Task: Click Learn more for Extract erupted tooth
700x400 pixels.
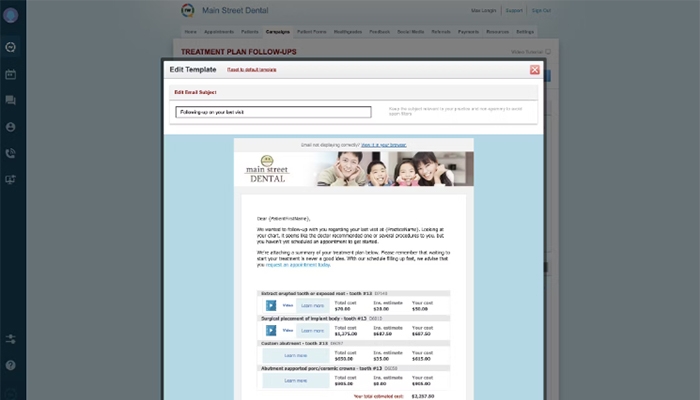Action: pyautogui.click(x=312, y=306)
